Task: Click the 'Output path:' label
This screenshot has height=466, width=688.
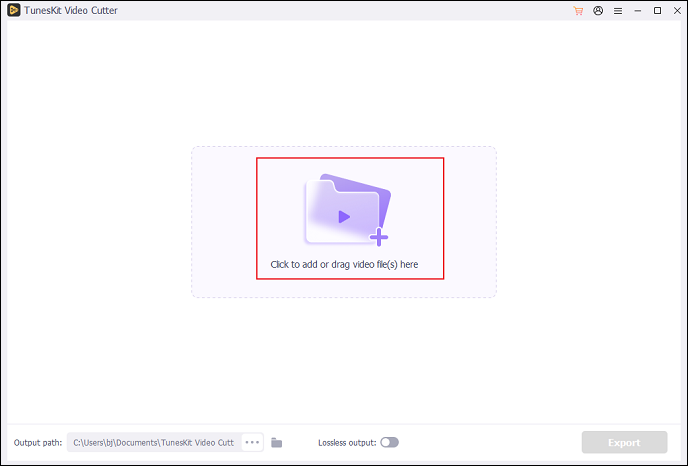Action: [x=38, y=442]
